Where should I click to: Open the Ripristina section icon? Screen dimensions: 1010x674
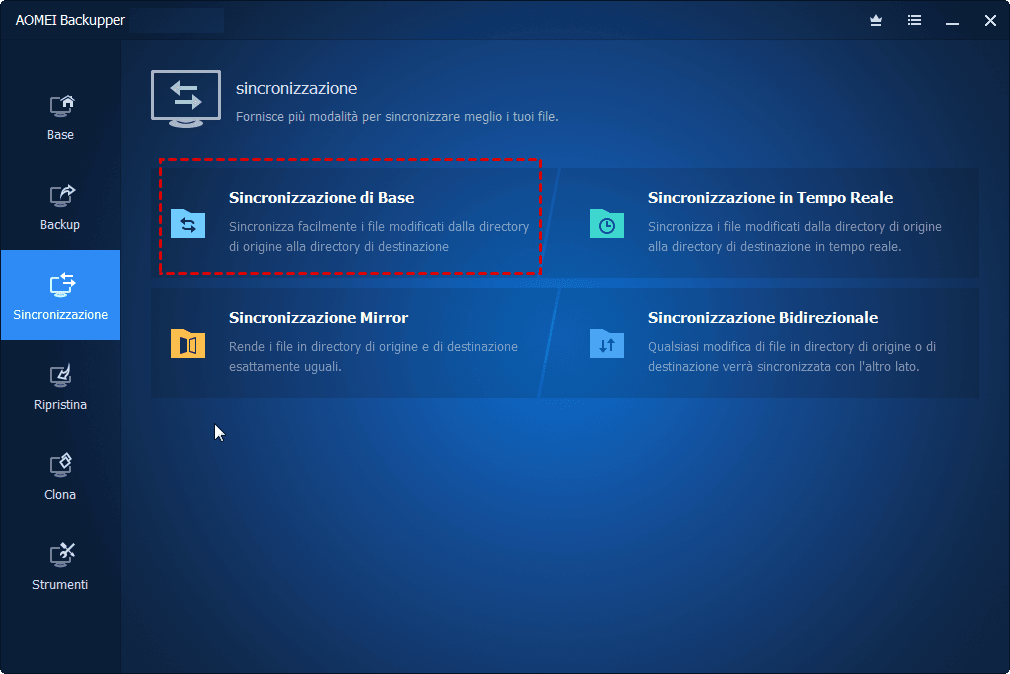(61, 376)
